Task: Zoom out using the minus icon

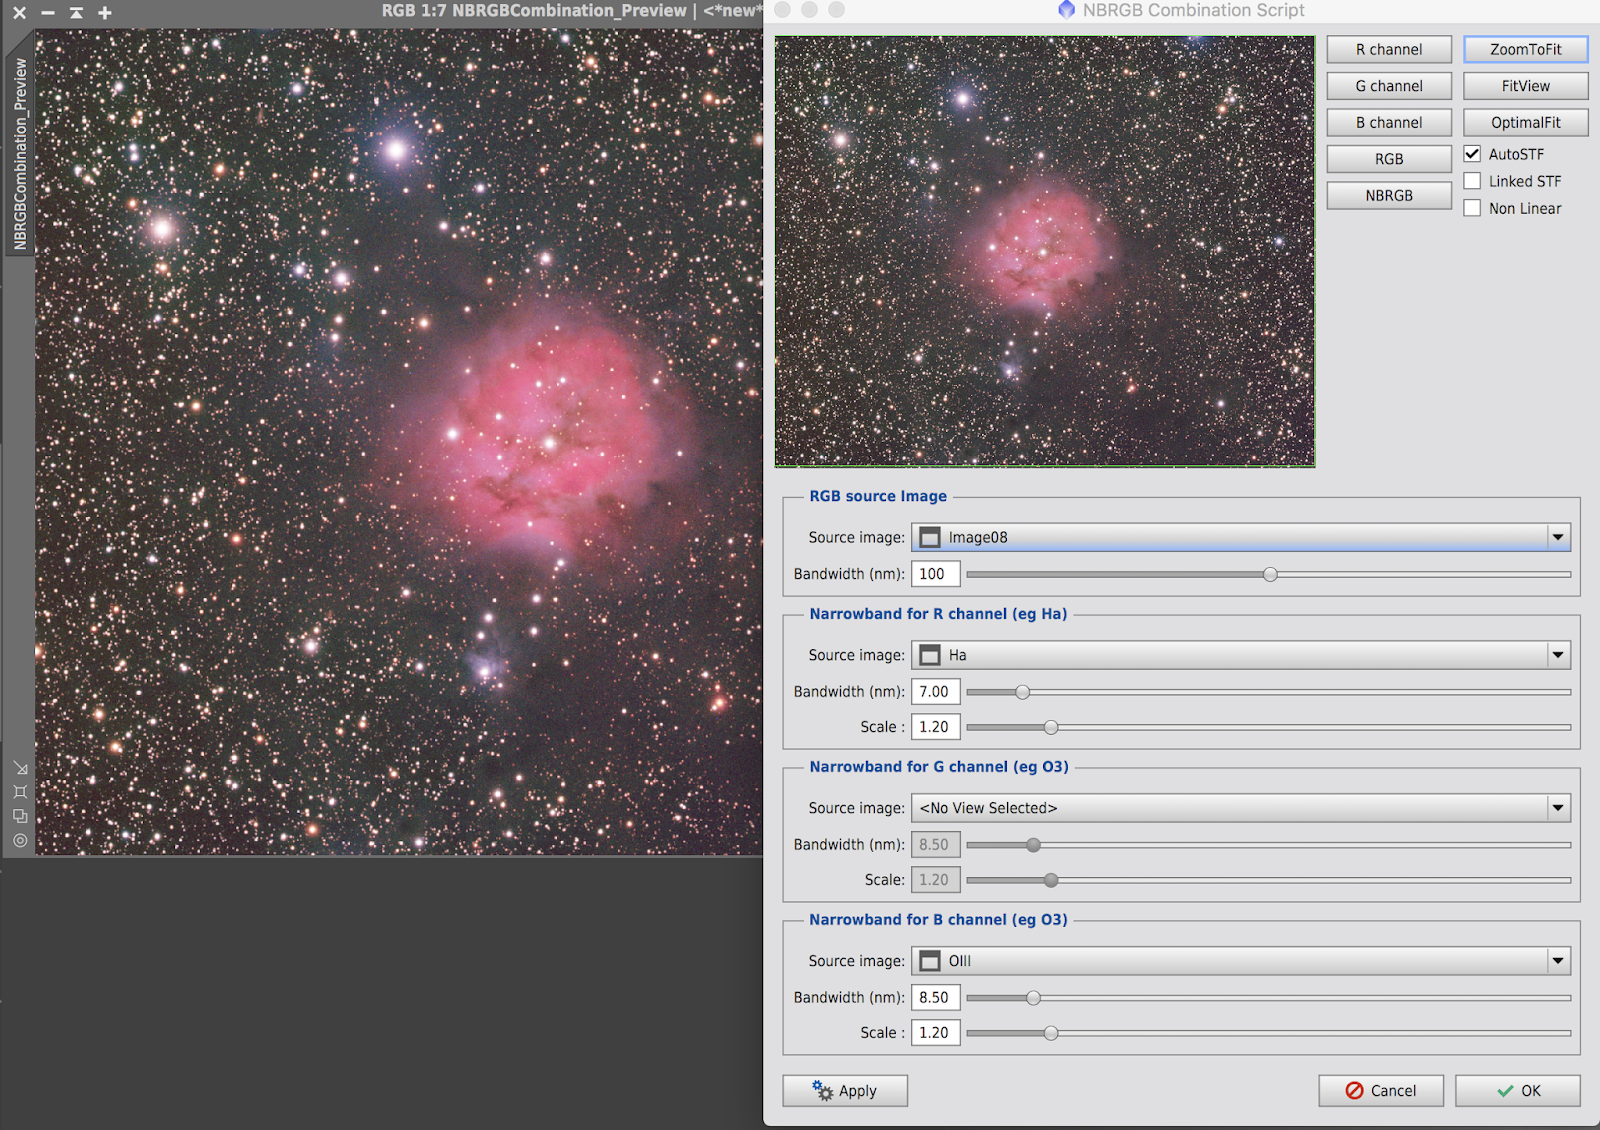Action: pos(47,14)
